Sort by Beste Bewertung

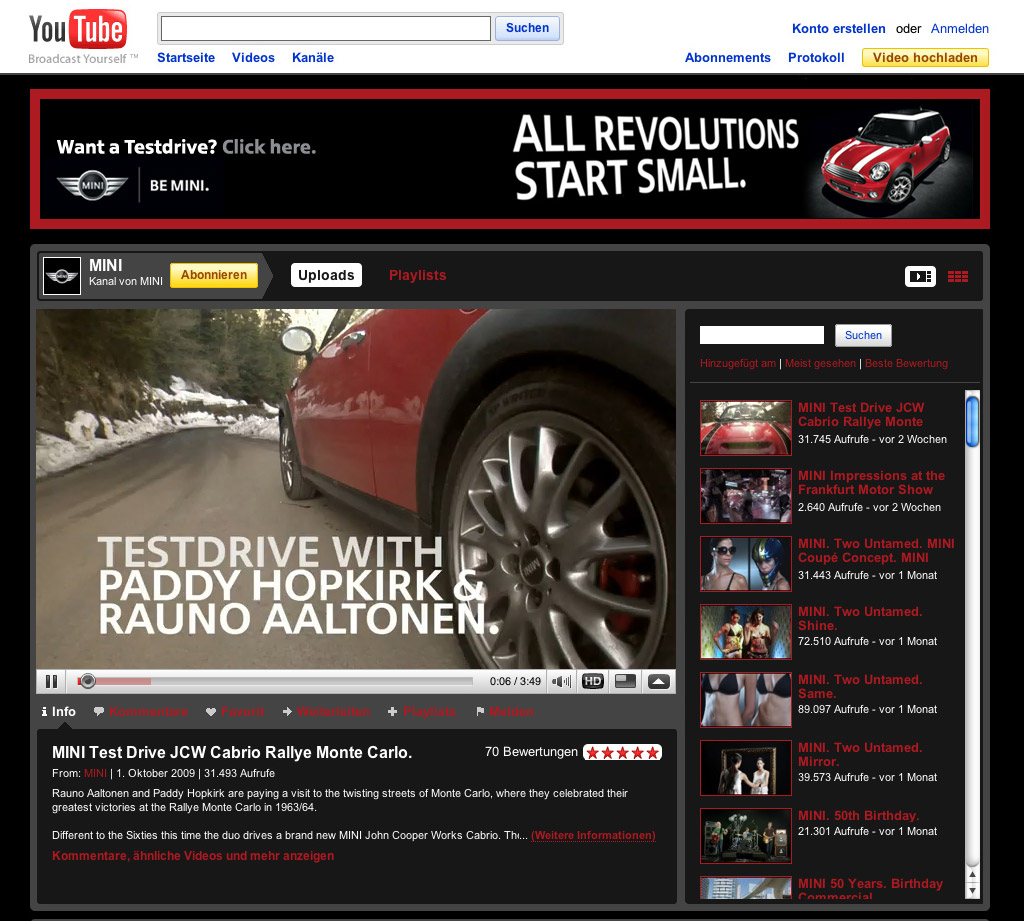click(906, 363)
